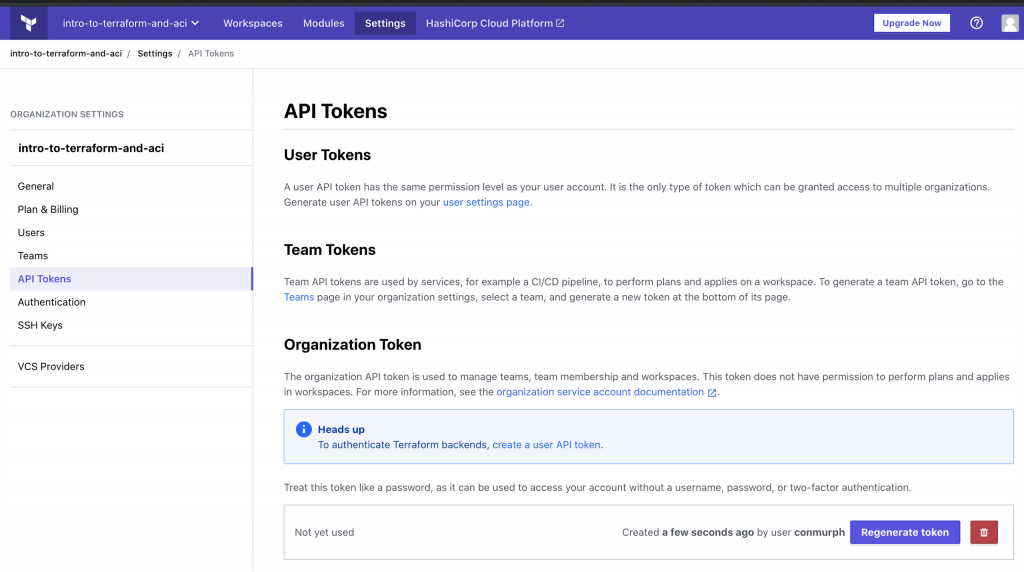Delete token with red trash icon
The image size is (1024, 572).
pos(983,532)
